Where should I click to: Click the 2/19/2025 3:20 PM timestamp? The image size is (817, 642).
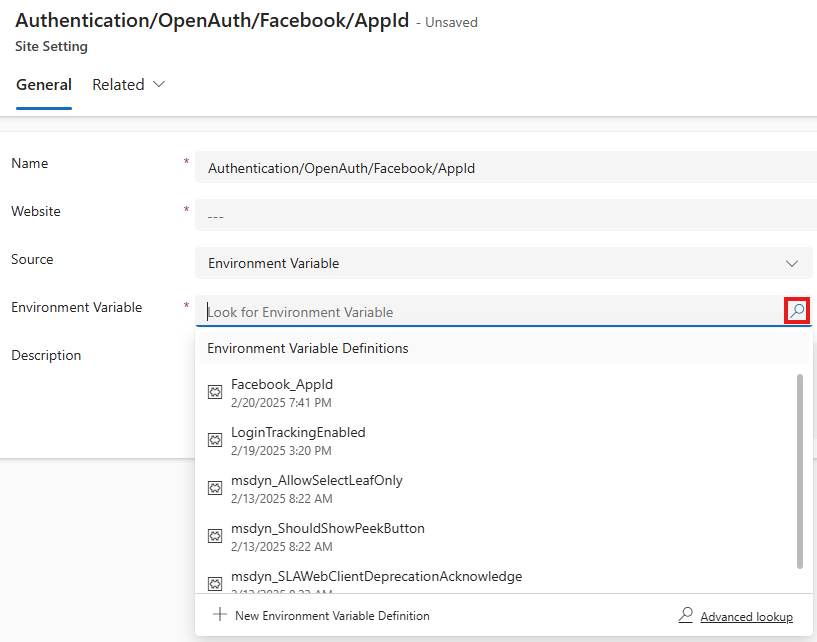tap(281, 450)
